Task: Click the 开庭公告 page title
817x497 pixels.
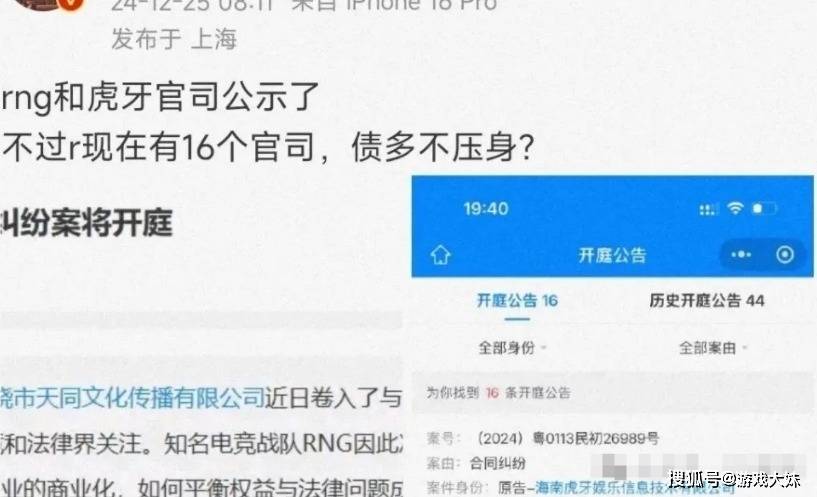Action: (612, 255)
